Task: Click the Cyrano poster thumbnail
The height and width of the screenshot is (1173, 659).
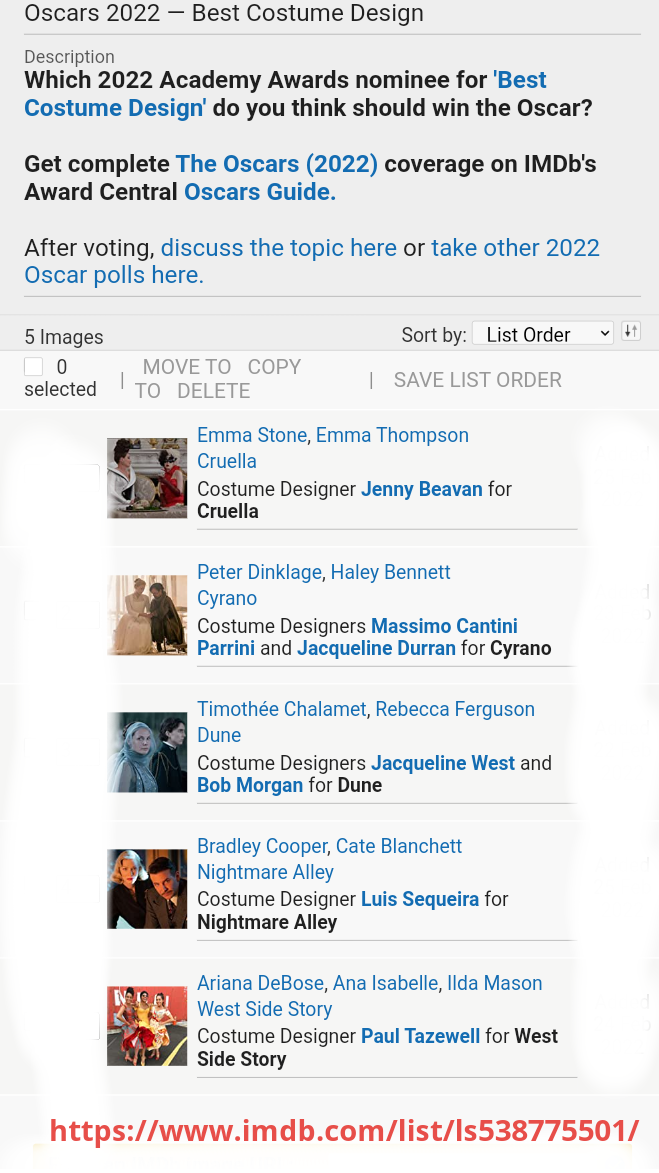Action: pos(147,615)
